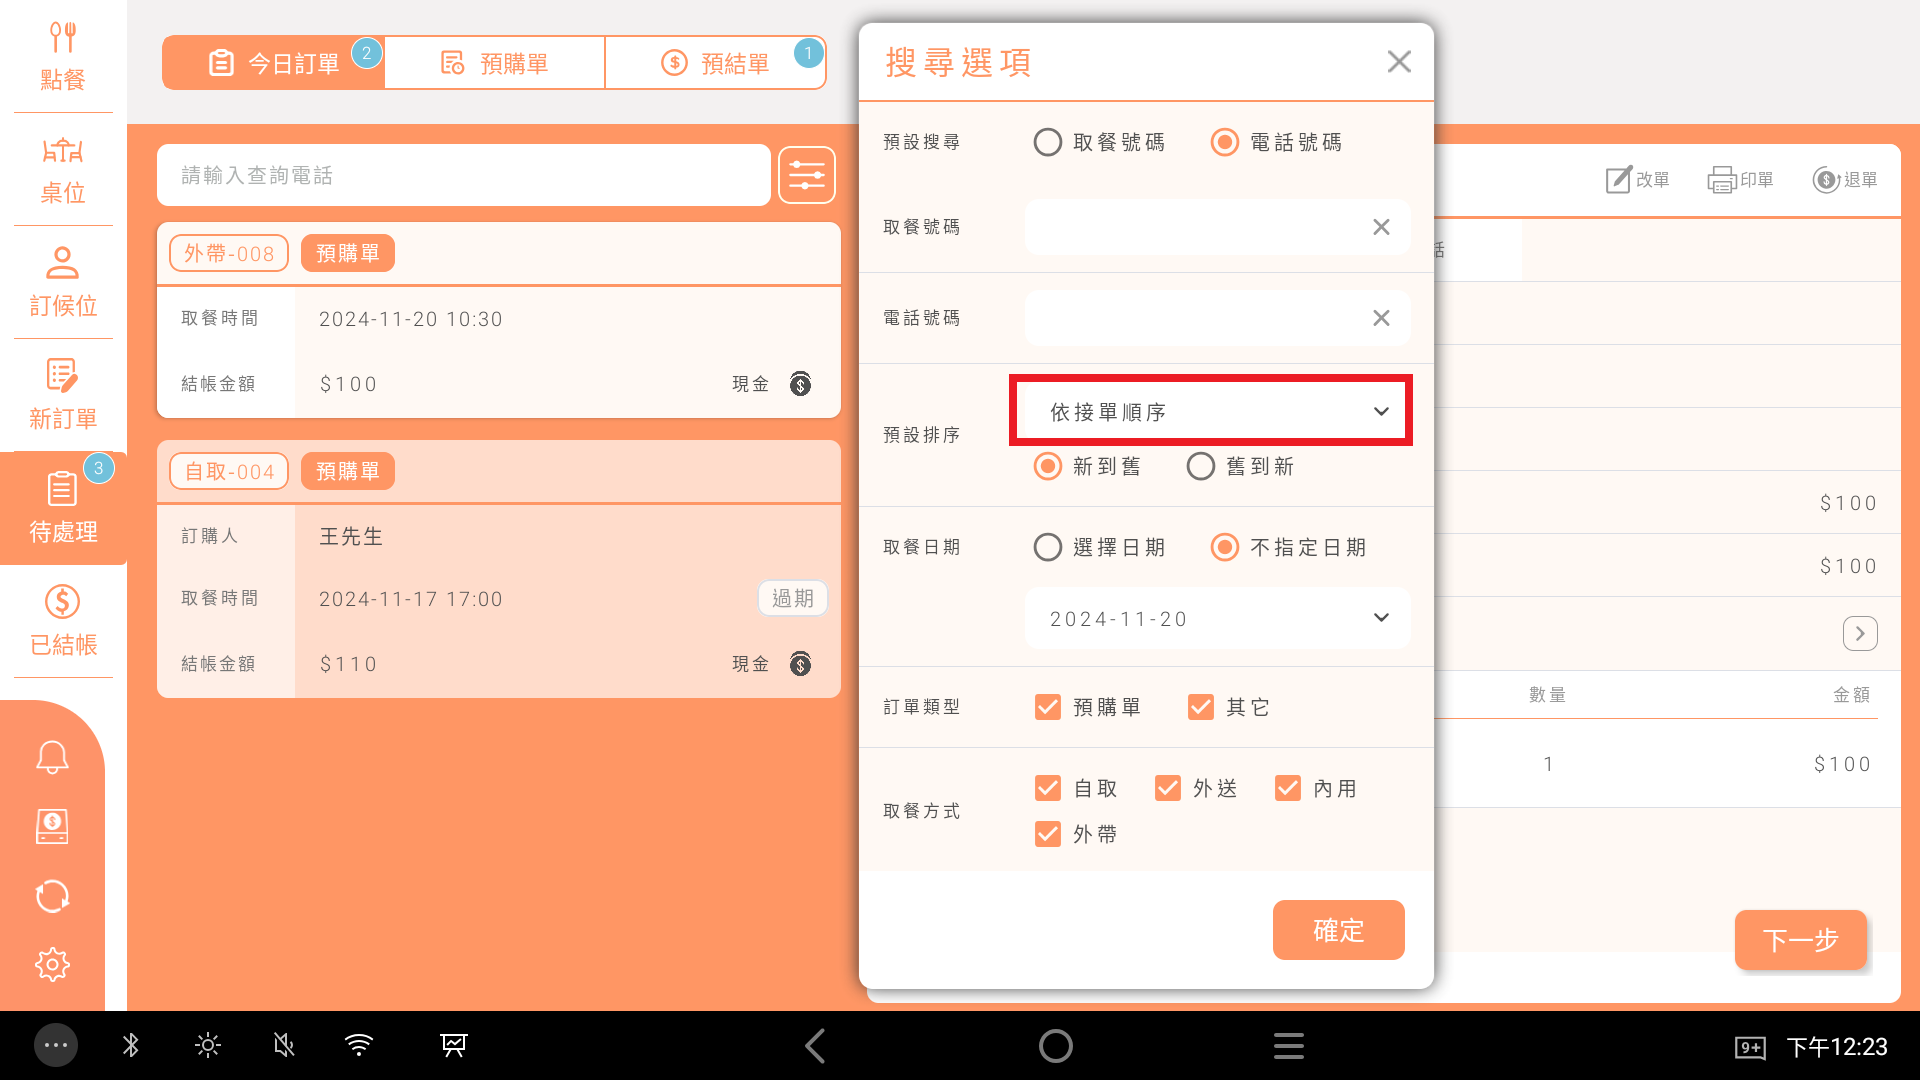The height and width of the screenshot is (1080, 1920).
Task: Select the 舊到新 sort order radio
Action: tap(1200, 467)
